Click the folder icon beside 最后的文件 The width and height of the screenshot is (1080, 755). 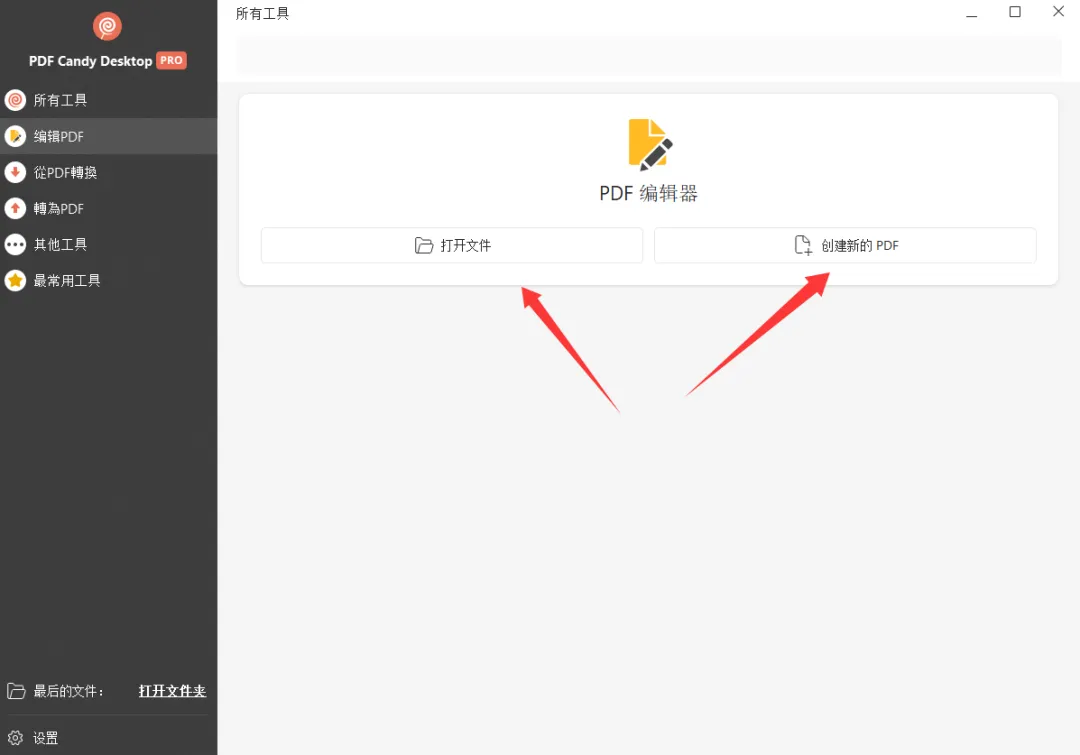[x=16, y=691]
